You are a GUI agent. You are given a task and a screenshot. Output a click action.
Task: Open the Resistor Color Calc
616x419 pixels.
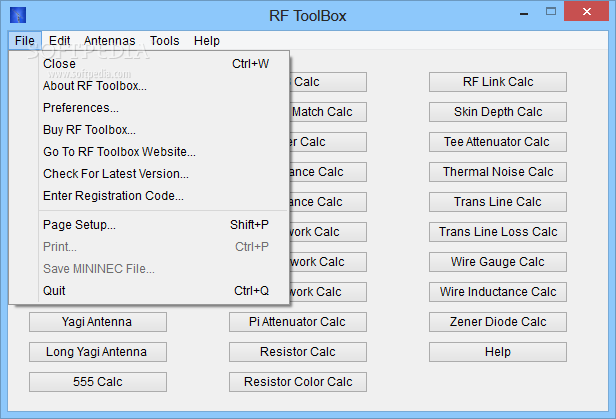pyautogui.click(x=298, y=382)
